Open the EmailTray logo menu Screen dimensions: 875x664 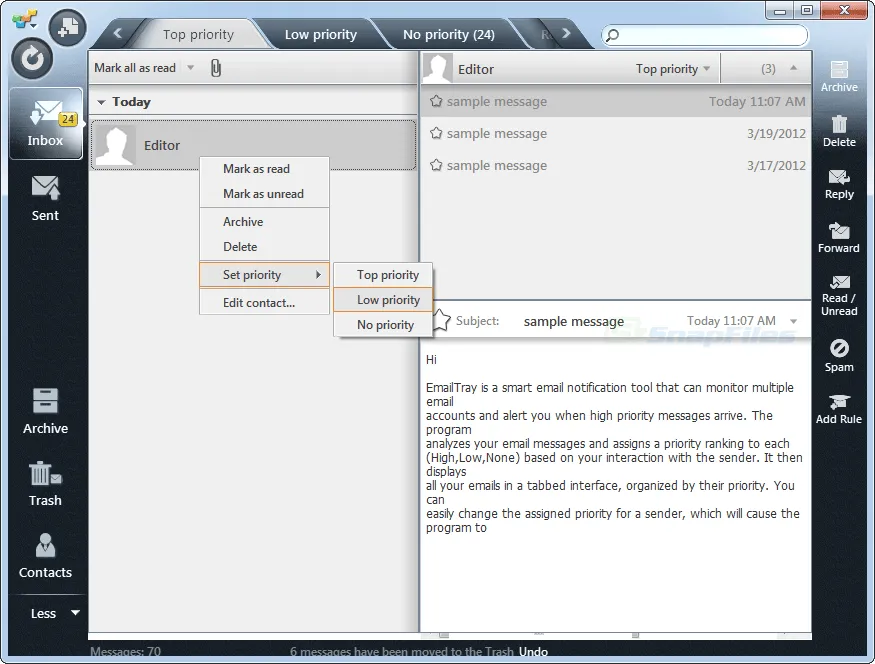(25, 20)
